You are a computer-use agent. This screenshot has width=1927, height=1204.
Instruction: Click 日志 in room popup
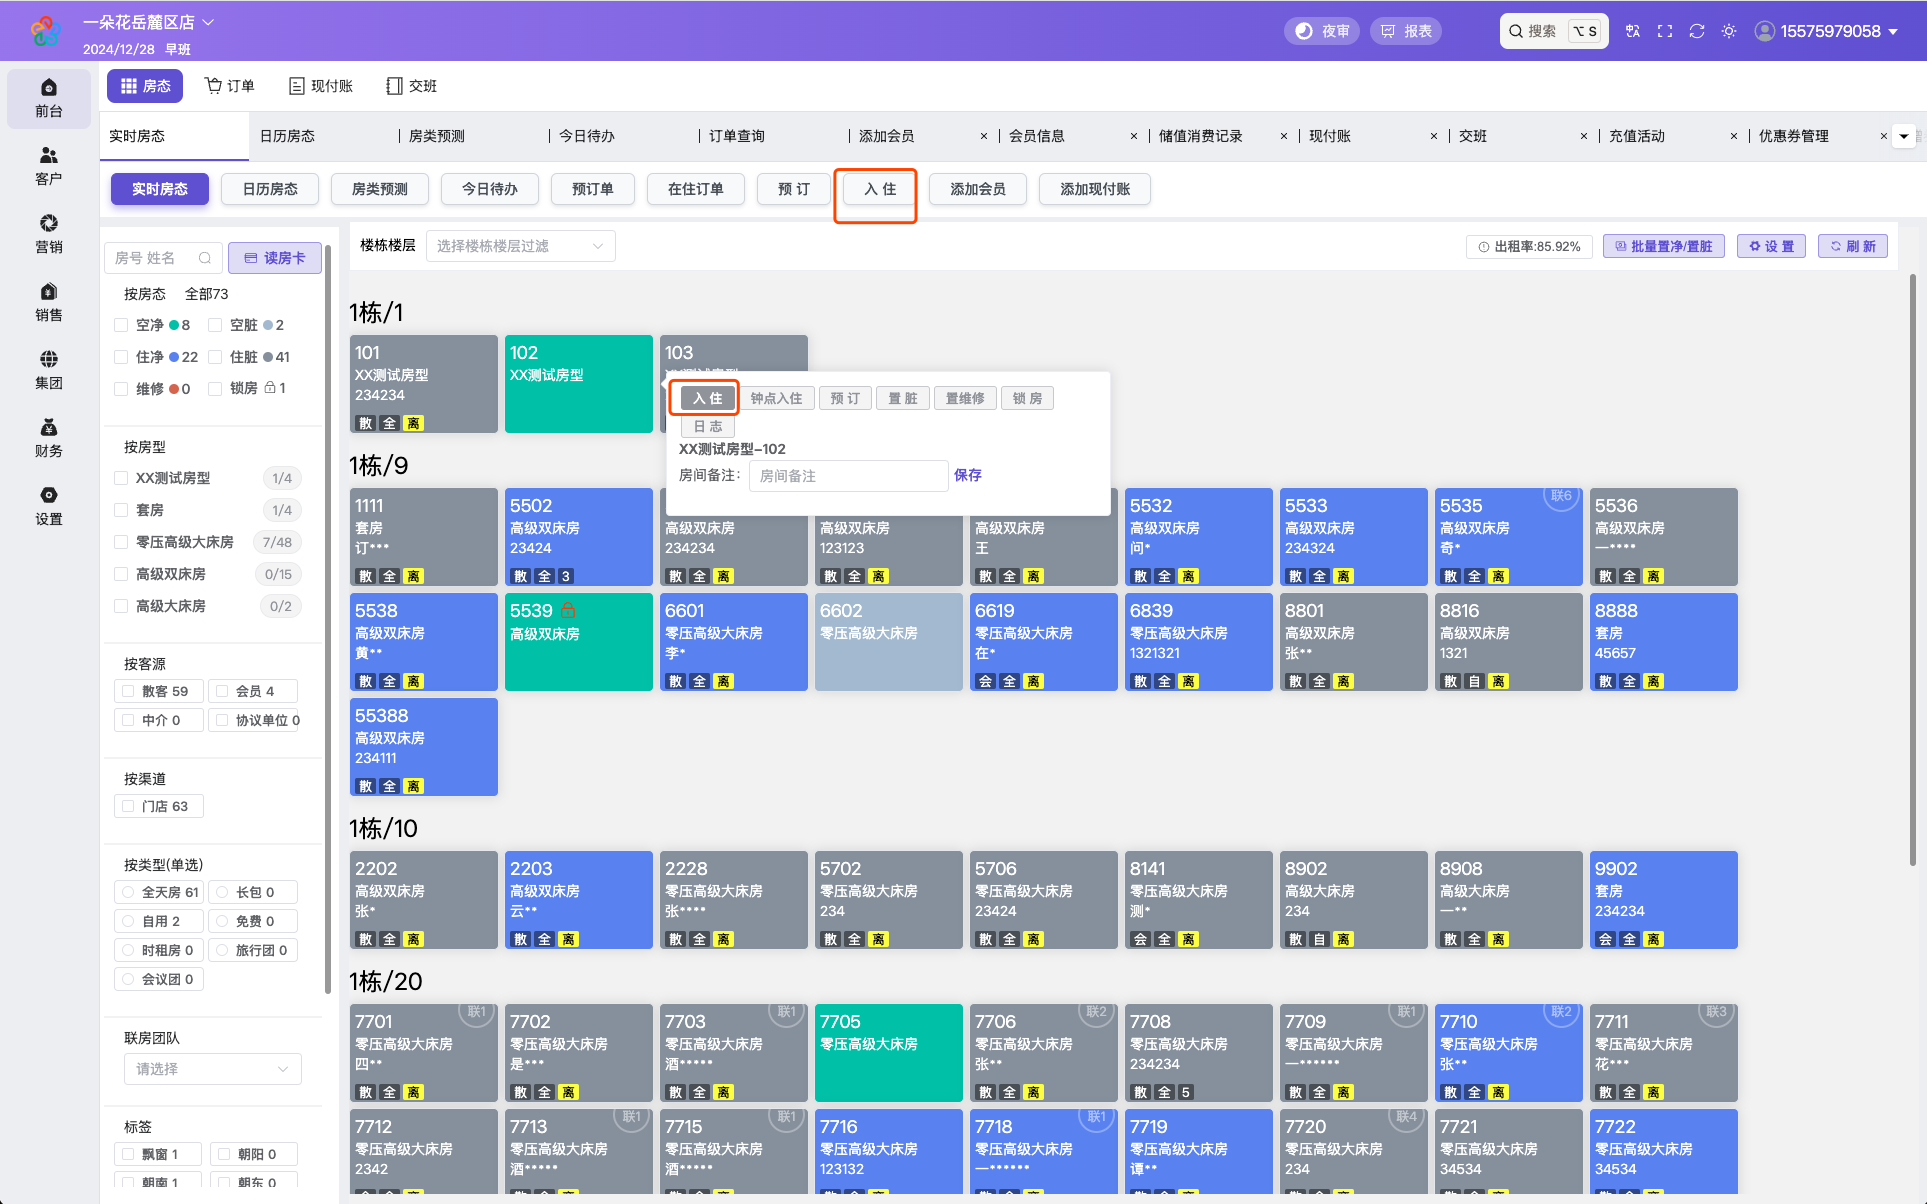click(x=708, y=426)
